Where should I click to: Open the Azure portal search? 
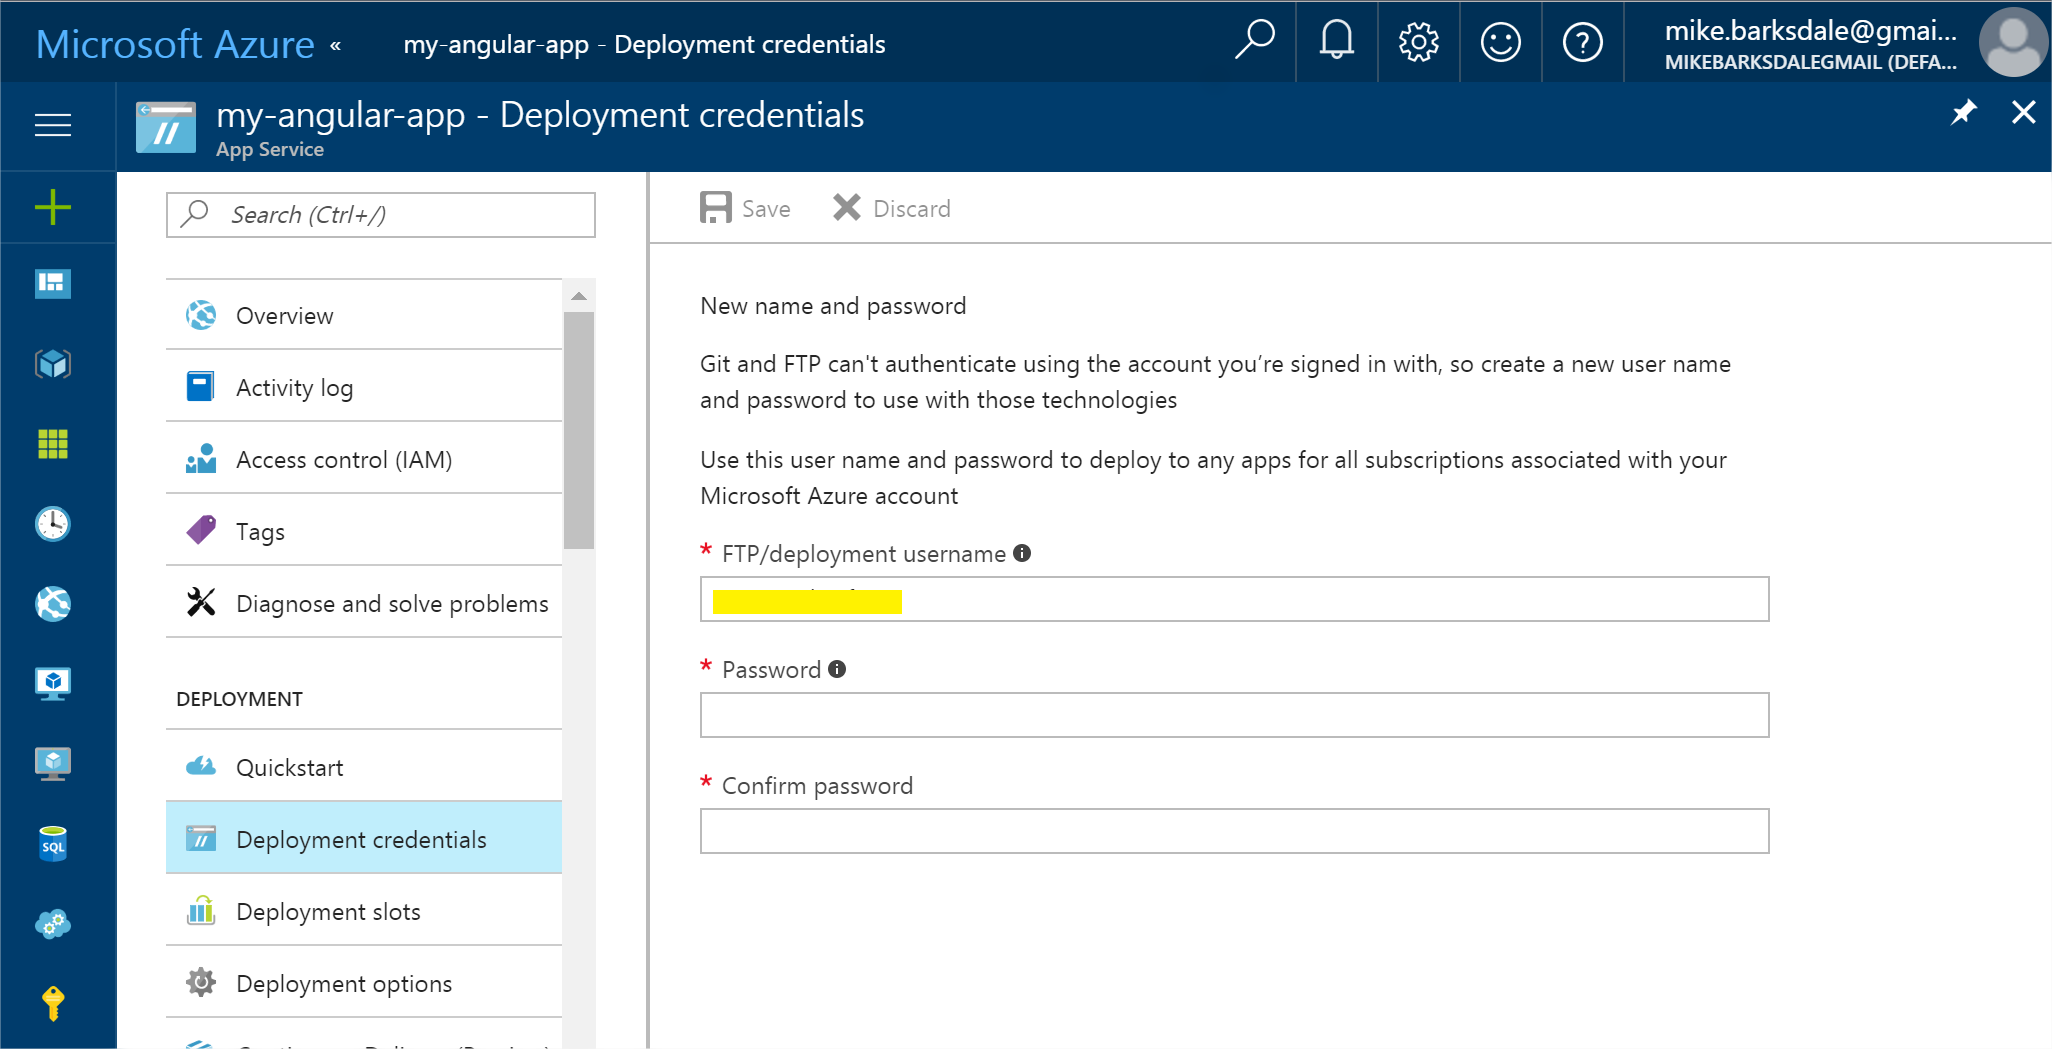point(1254,42)
